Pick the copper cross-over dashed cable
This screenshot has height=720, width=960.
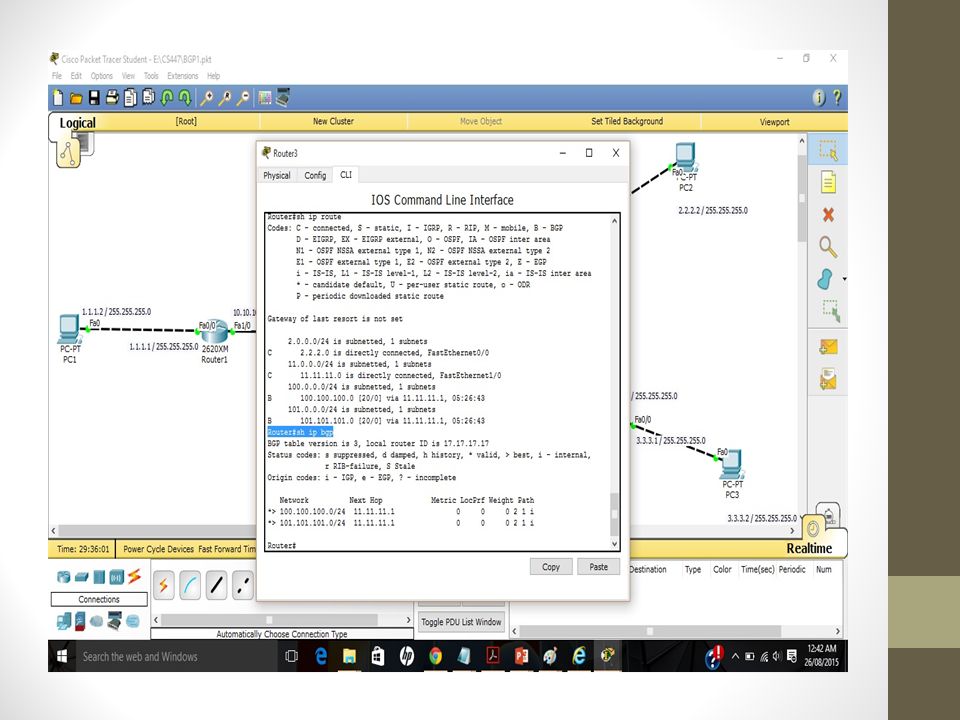[243, 586]
